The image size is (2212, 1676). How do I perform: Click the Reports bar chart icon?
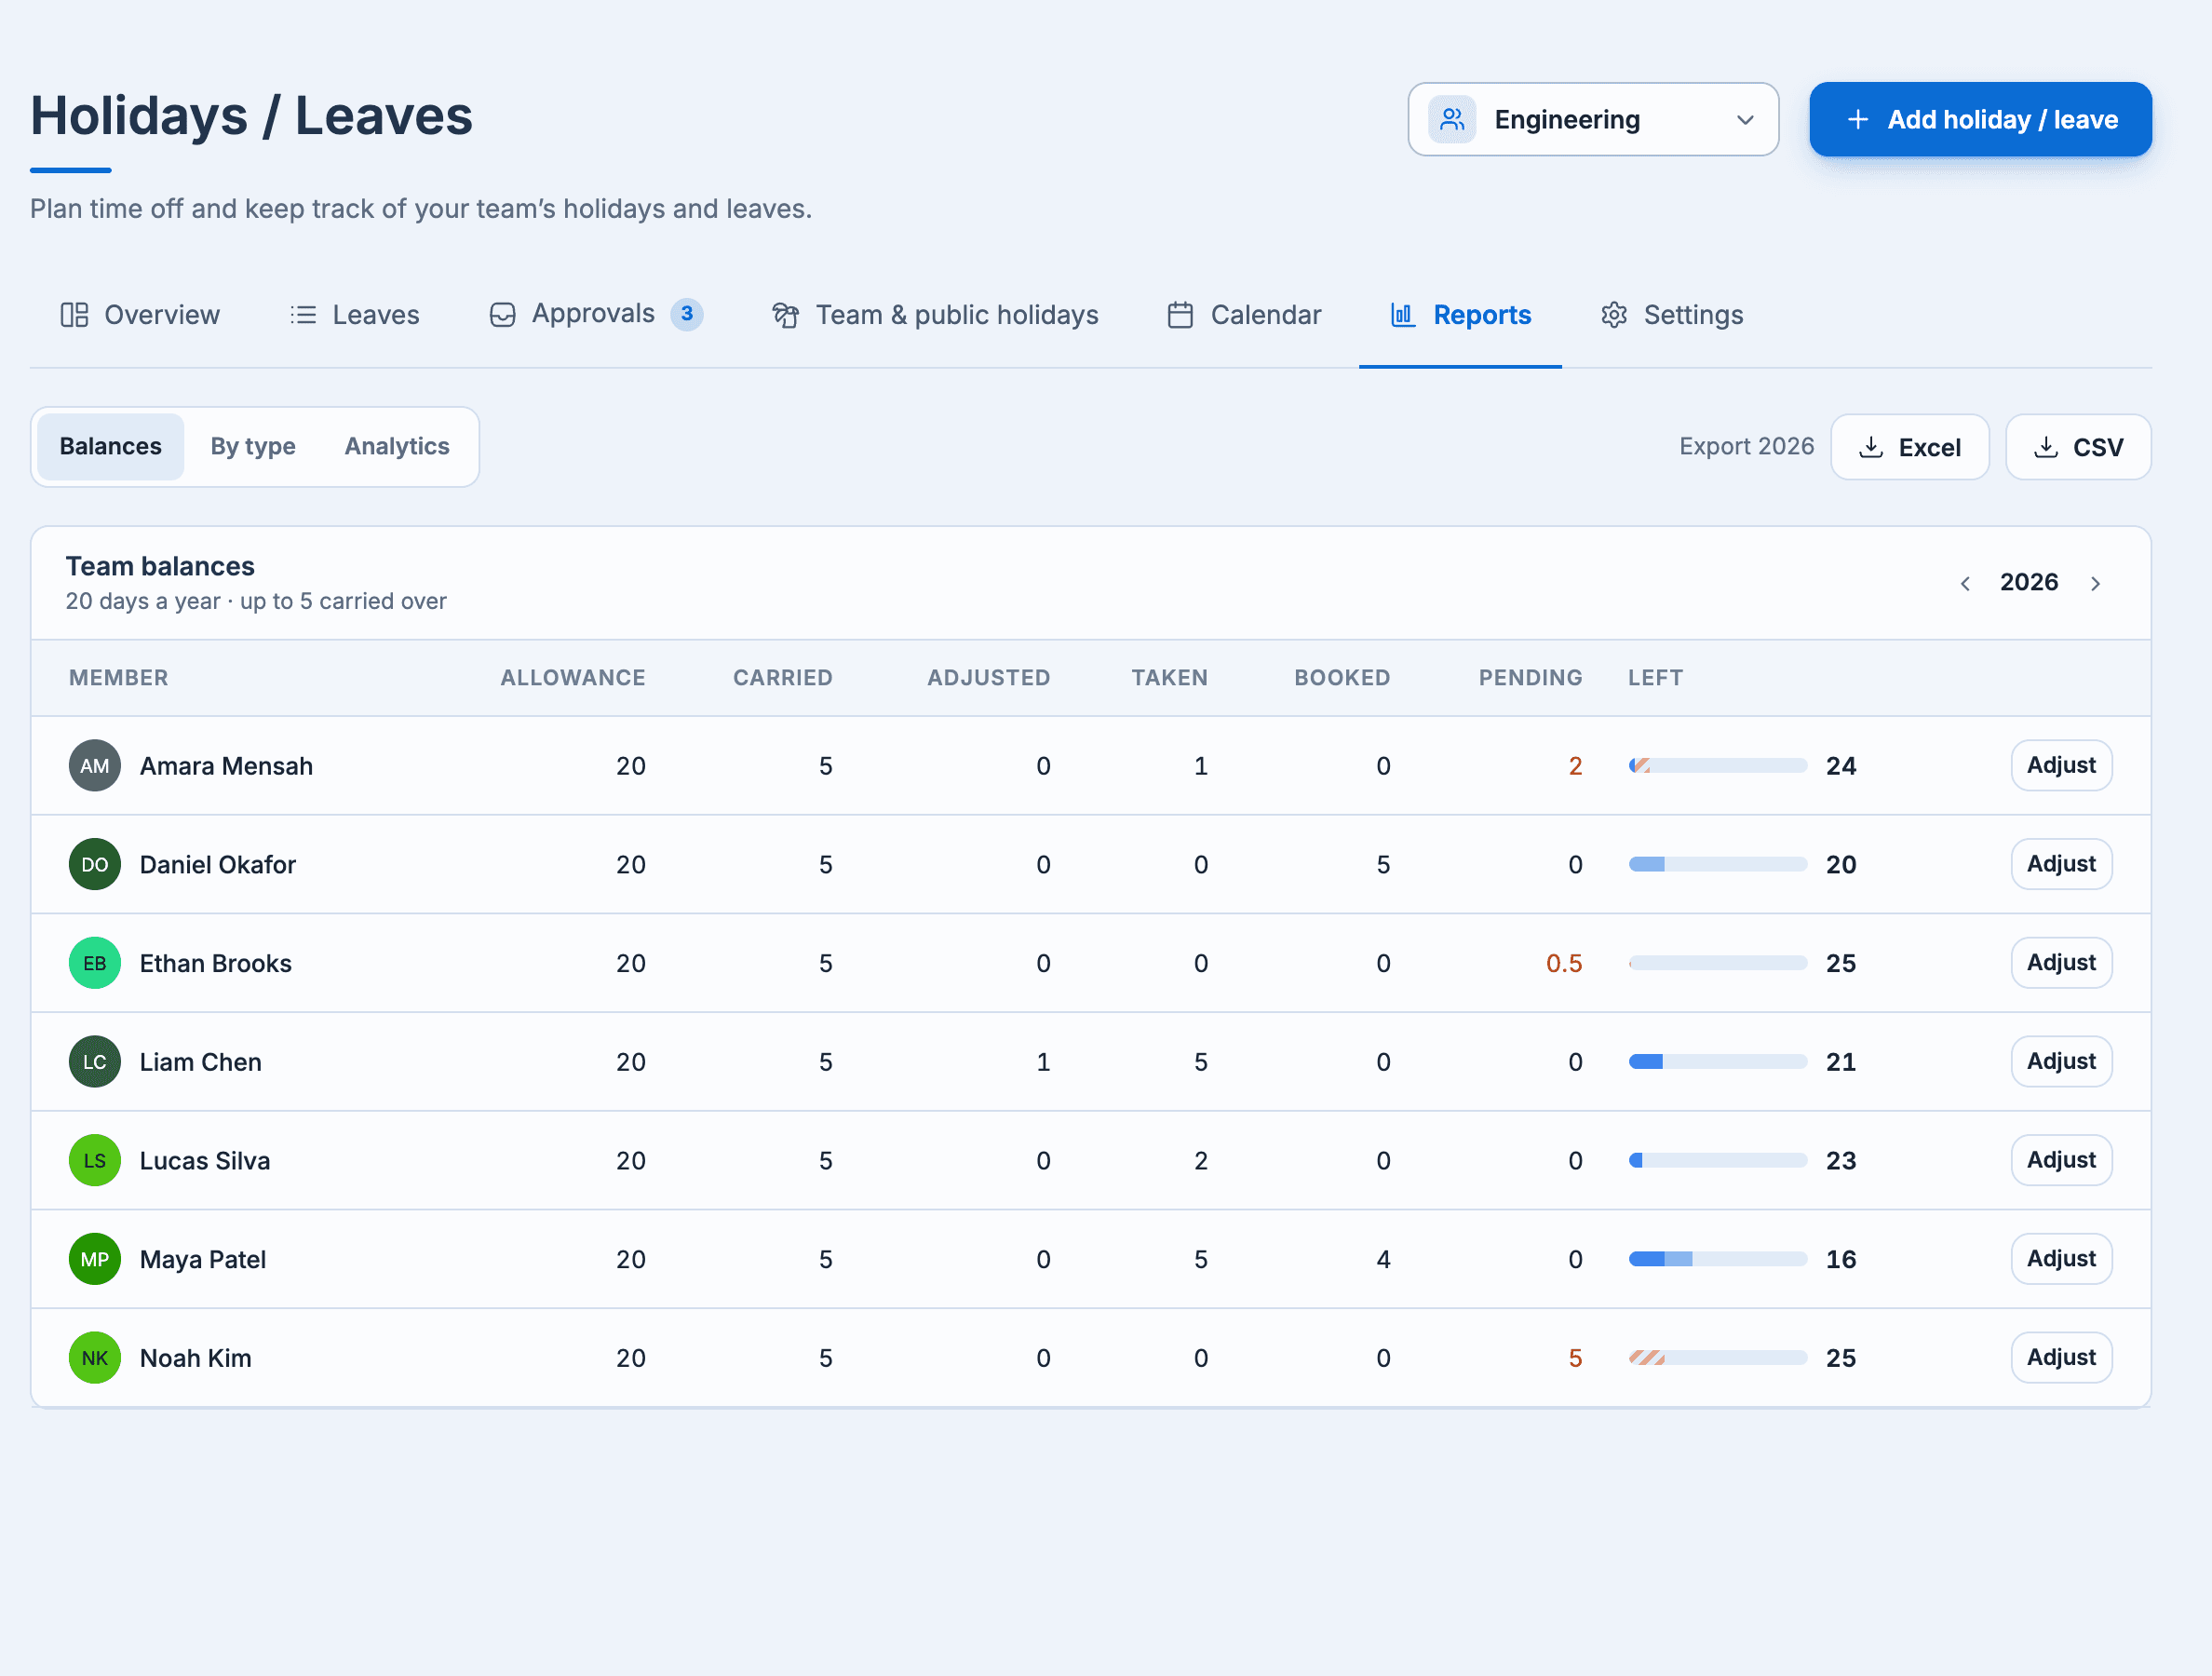coord(1402,315)
